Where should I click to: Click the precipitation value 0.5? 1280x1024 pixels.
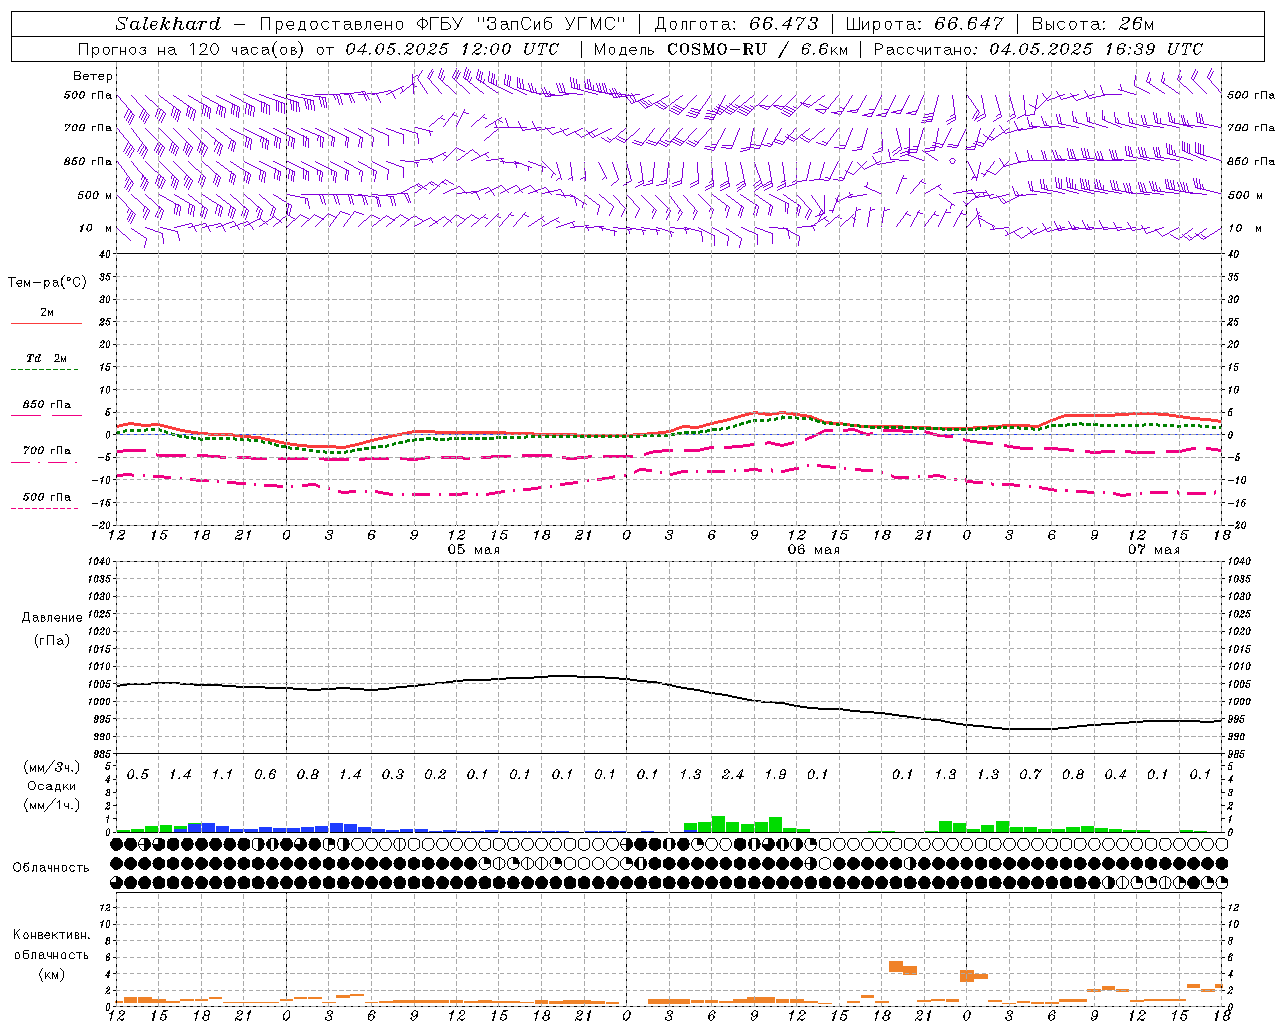(138, 775)
